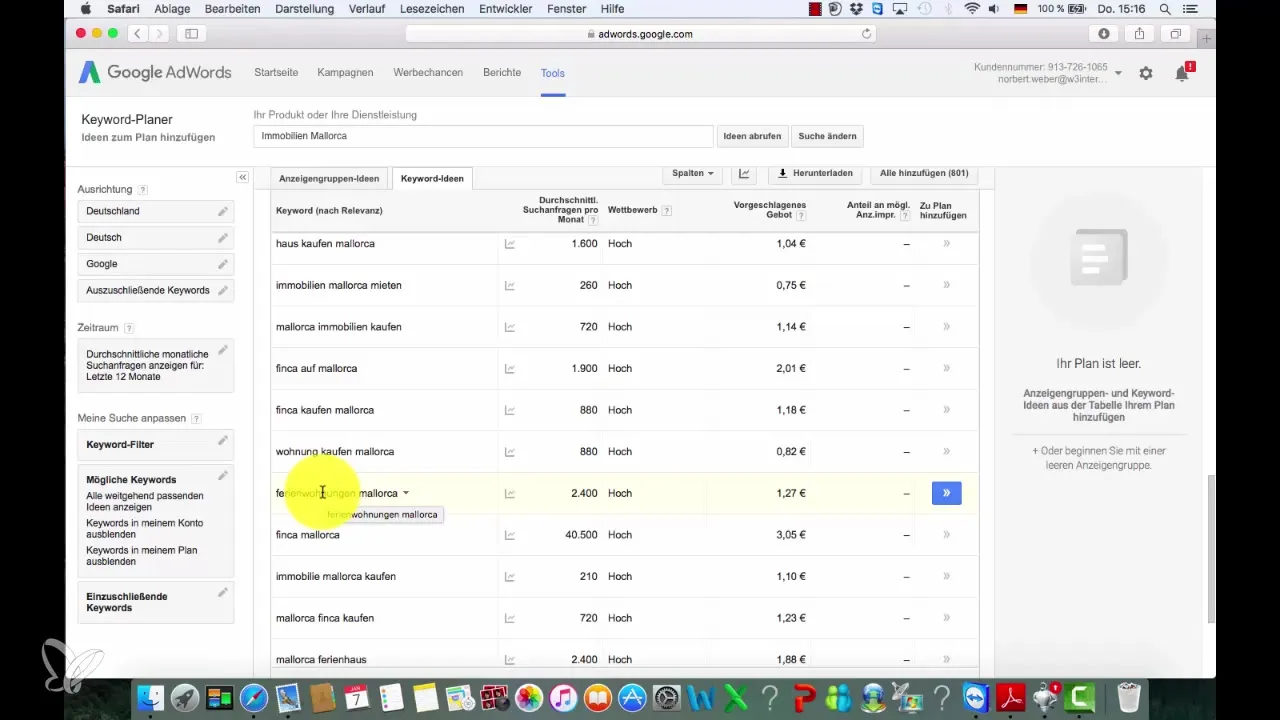The image size is (1280, 720).
Task: Edit Einzuschließende Keywords pencil
Action: tap(223, 593)
